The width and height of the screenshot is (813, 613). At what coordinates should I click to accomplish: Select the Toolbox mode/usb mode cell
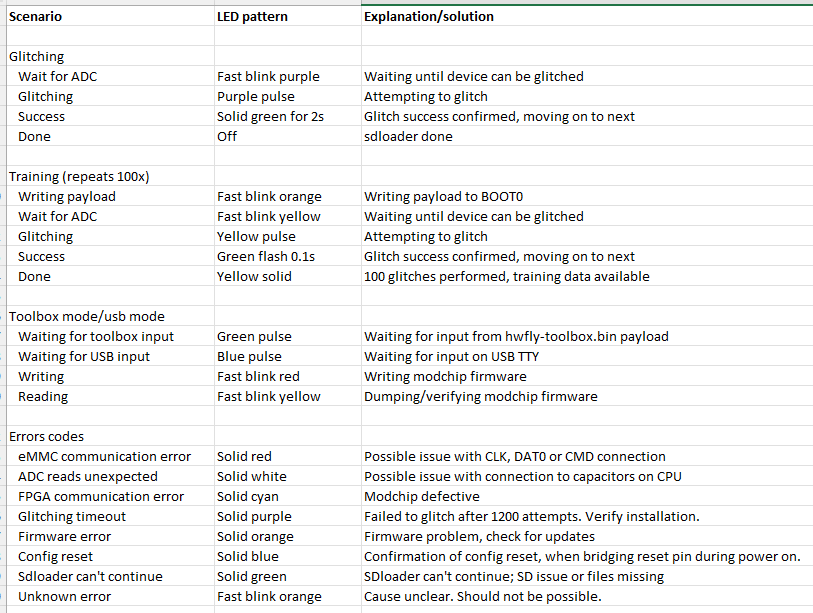coord(110,316)
